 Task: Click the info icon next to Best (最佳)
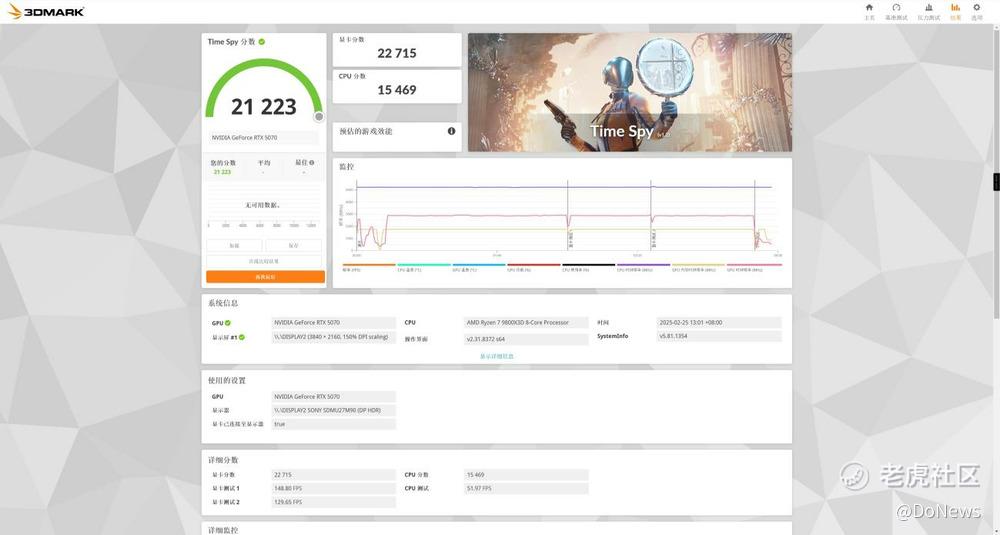(312, 163)
